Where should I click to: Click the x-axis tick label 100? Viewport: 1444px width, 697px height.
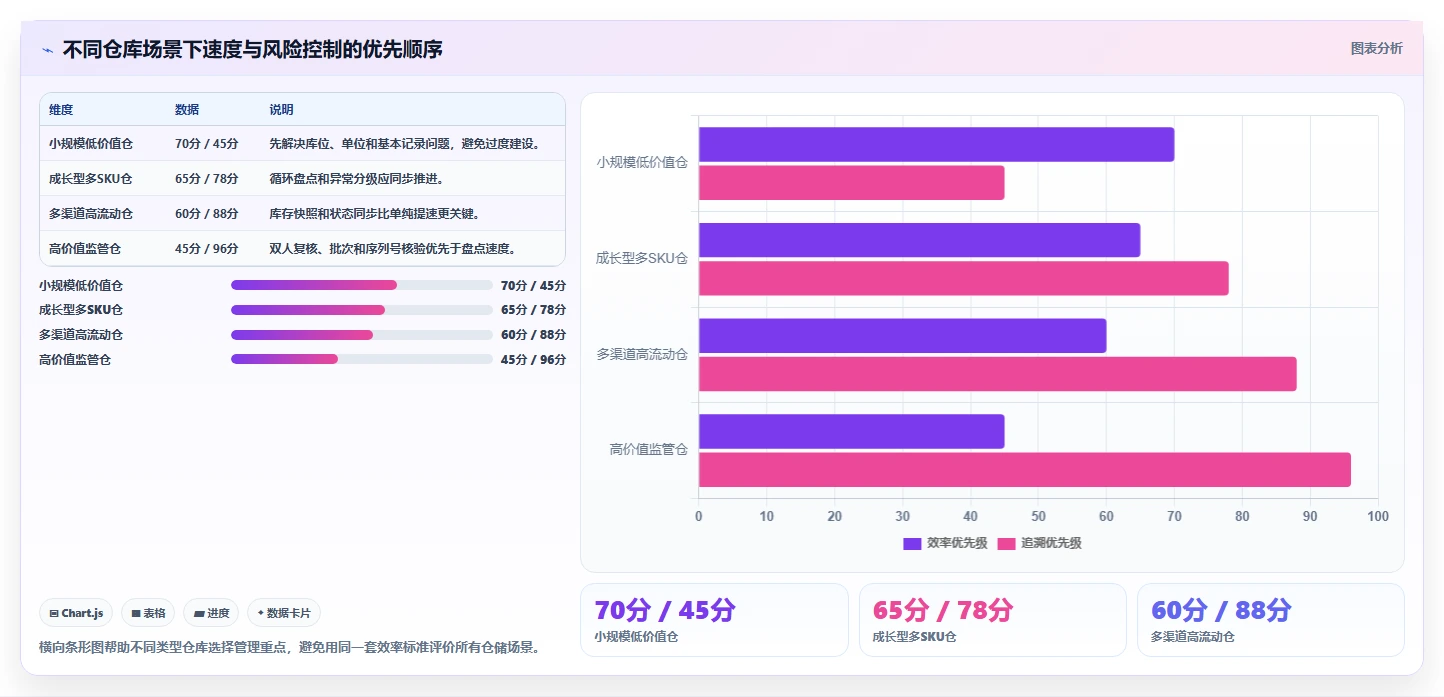pyautogui.click(x=1378, y=516)
